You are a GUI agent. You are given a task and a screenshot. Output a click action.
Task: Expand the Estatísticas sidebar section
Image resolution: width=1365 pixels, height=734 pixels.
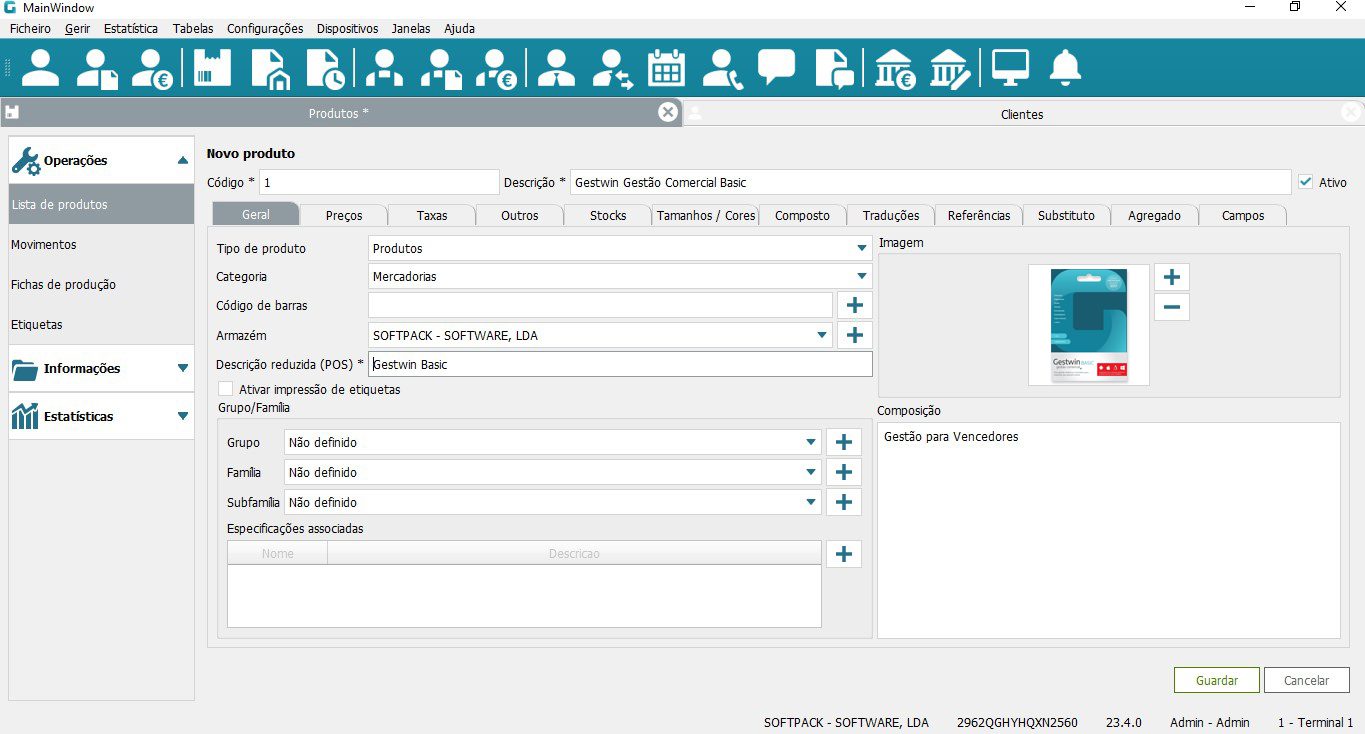[101, 416]
